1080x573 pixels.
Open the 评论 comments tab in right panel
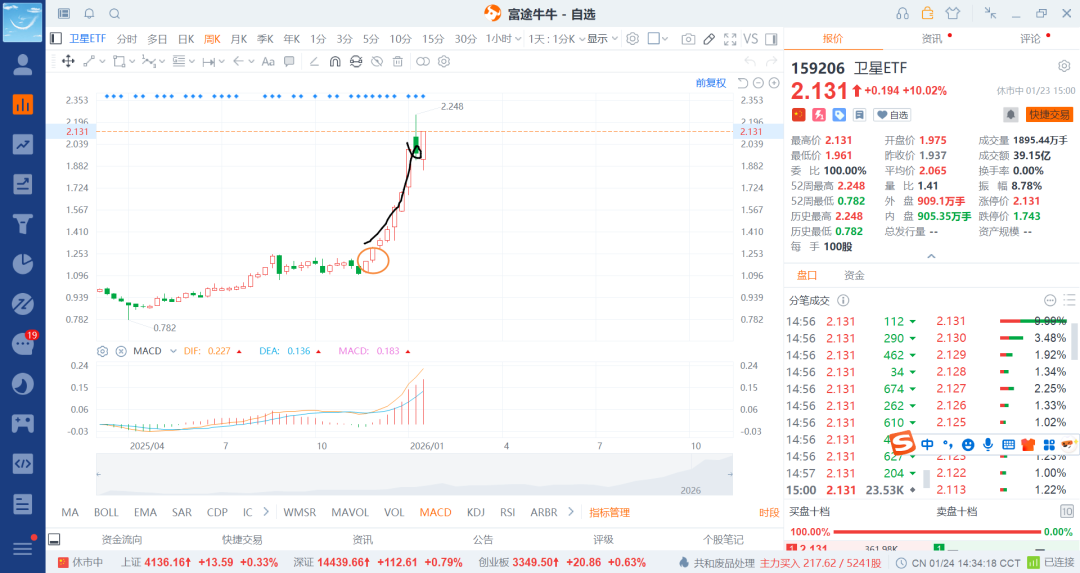(1030, 39)
